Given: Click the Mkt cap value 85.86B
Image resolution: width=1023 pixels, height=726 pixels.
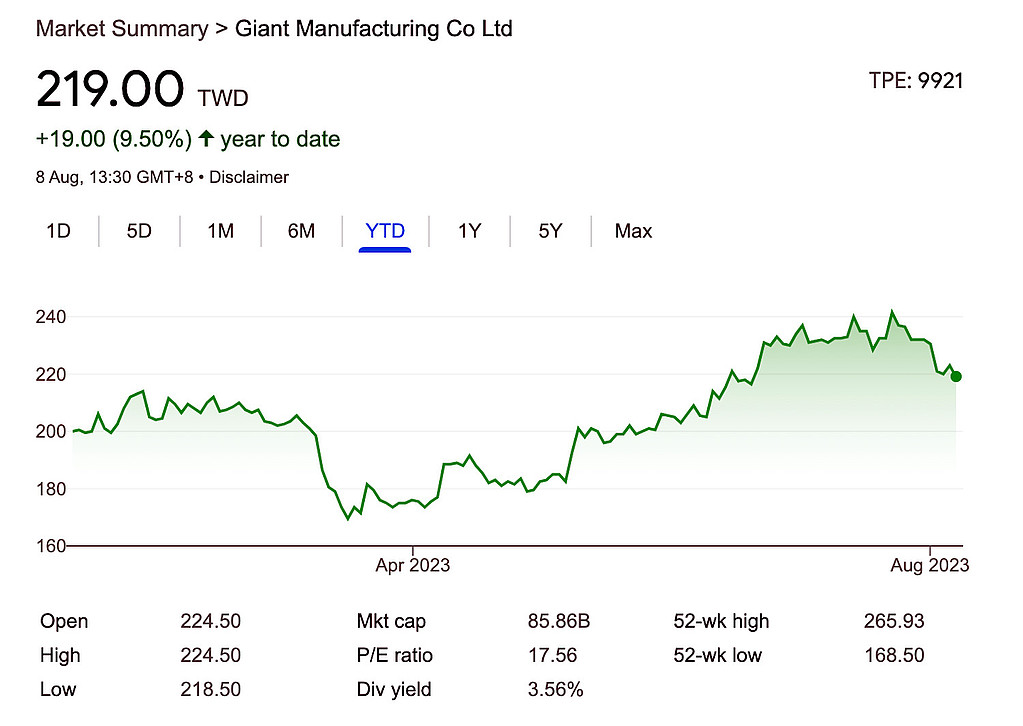Looking at the screenshot, I should point(559,621).
